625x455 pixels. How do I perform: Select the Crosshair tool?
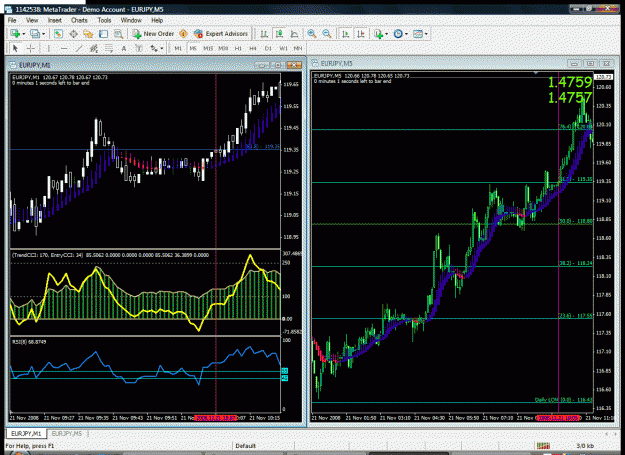tap(31, 48)
